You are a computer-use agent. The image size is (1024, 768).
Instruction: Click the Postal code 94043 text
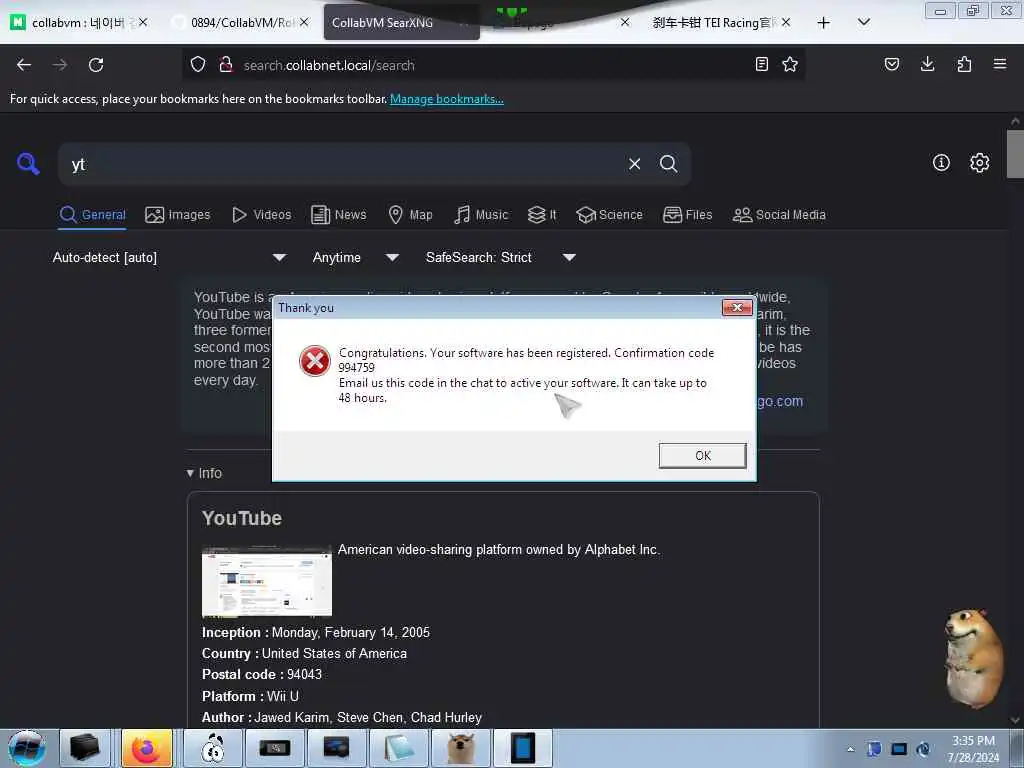tap(262, 674)
